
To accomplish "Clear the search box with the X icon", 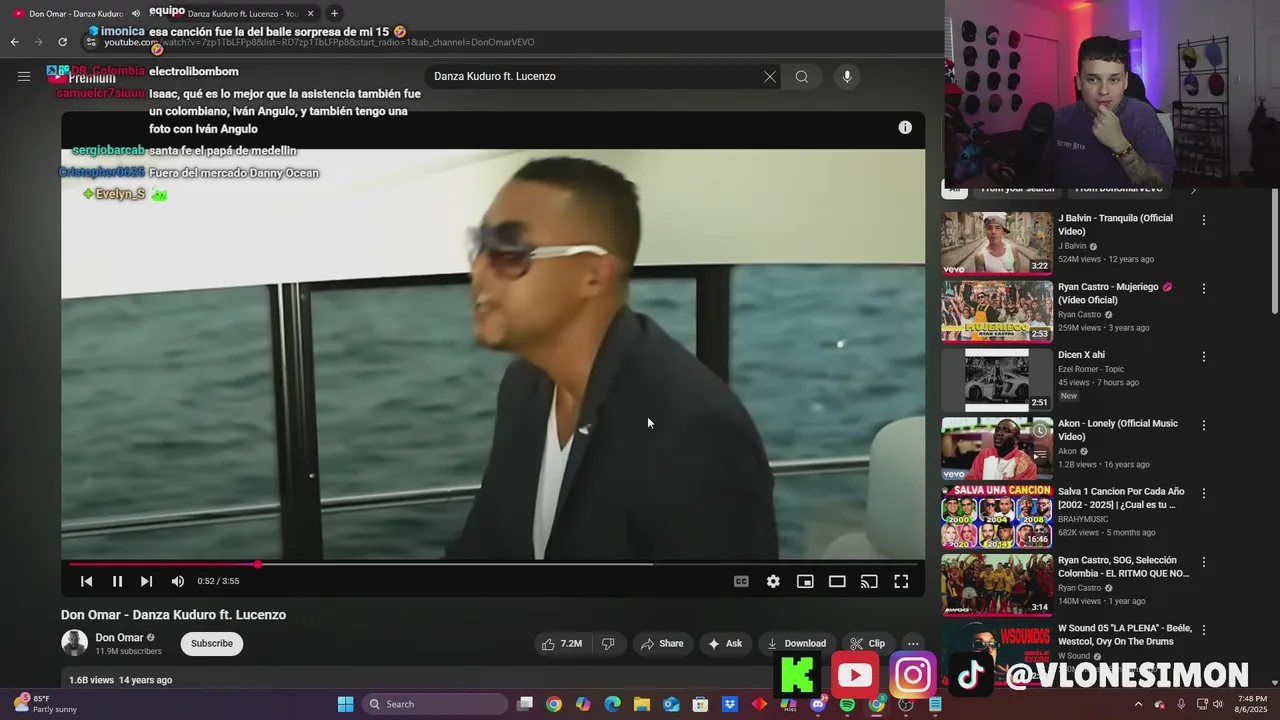I will (x=770, y=77).
